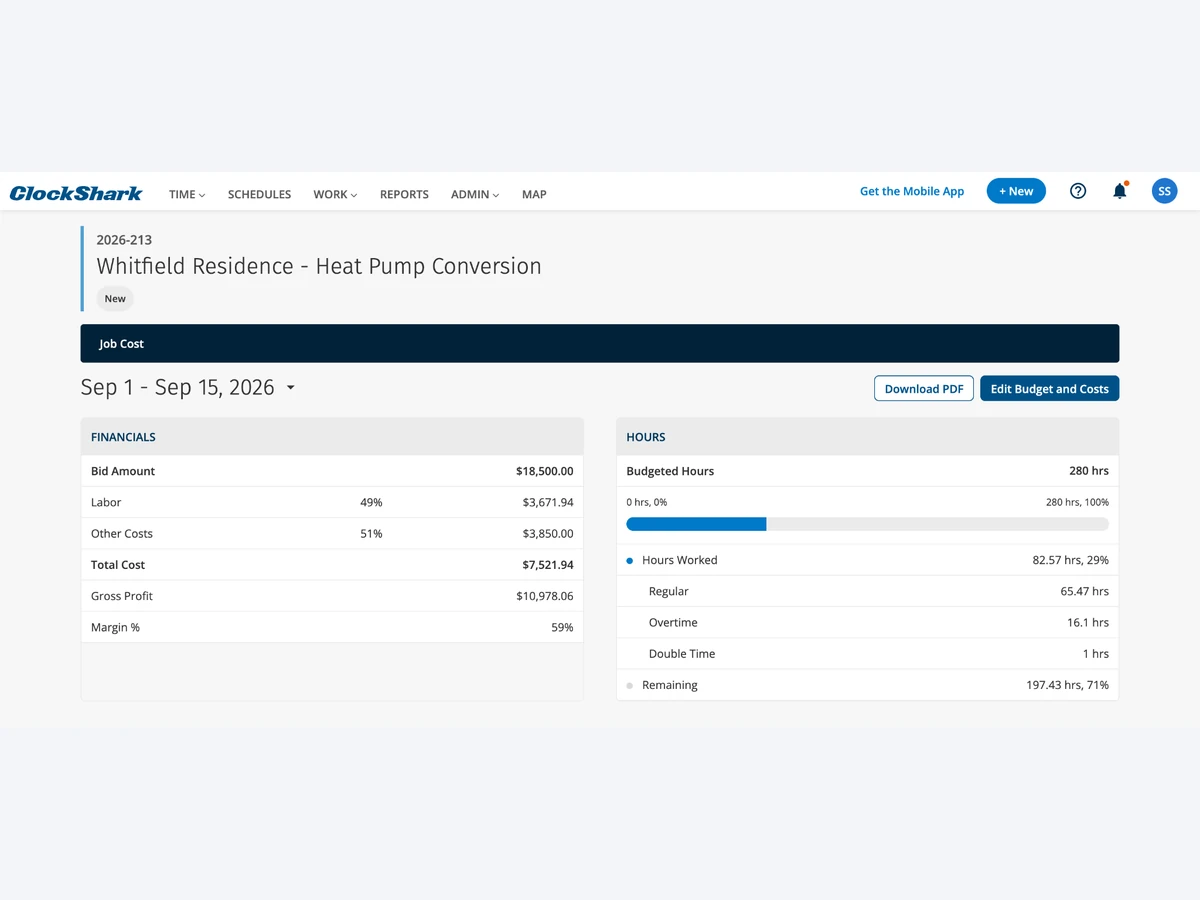Image resolution: width=1200 pixels, height=900 pixels.
Task: Click the Hours Worked label
Action: (680, 560)
